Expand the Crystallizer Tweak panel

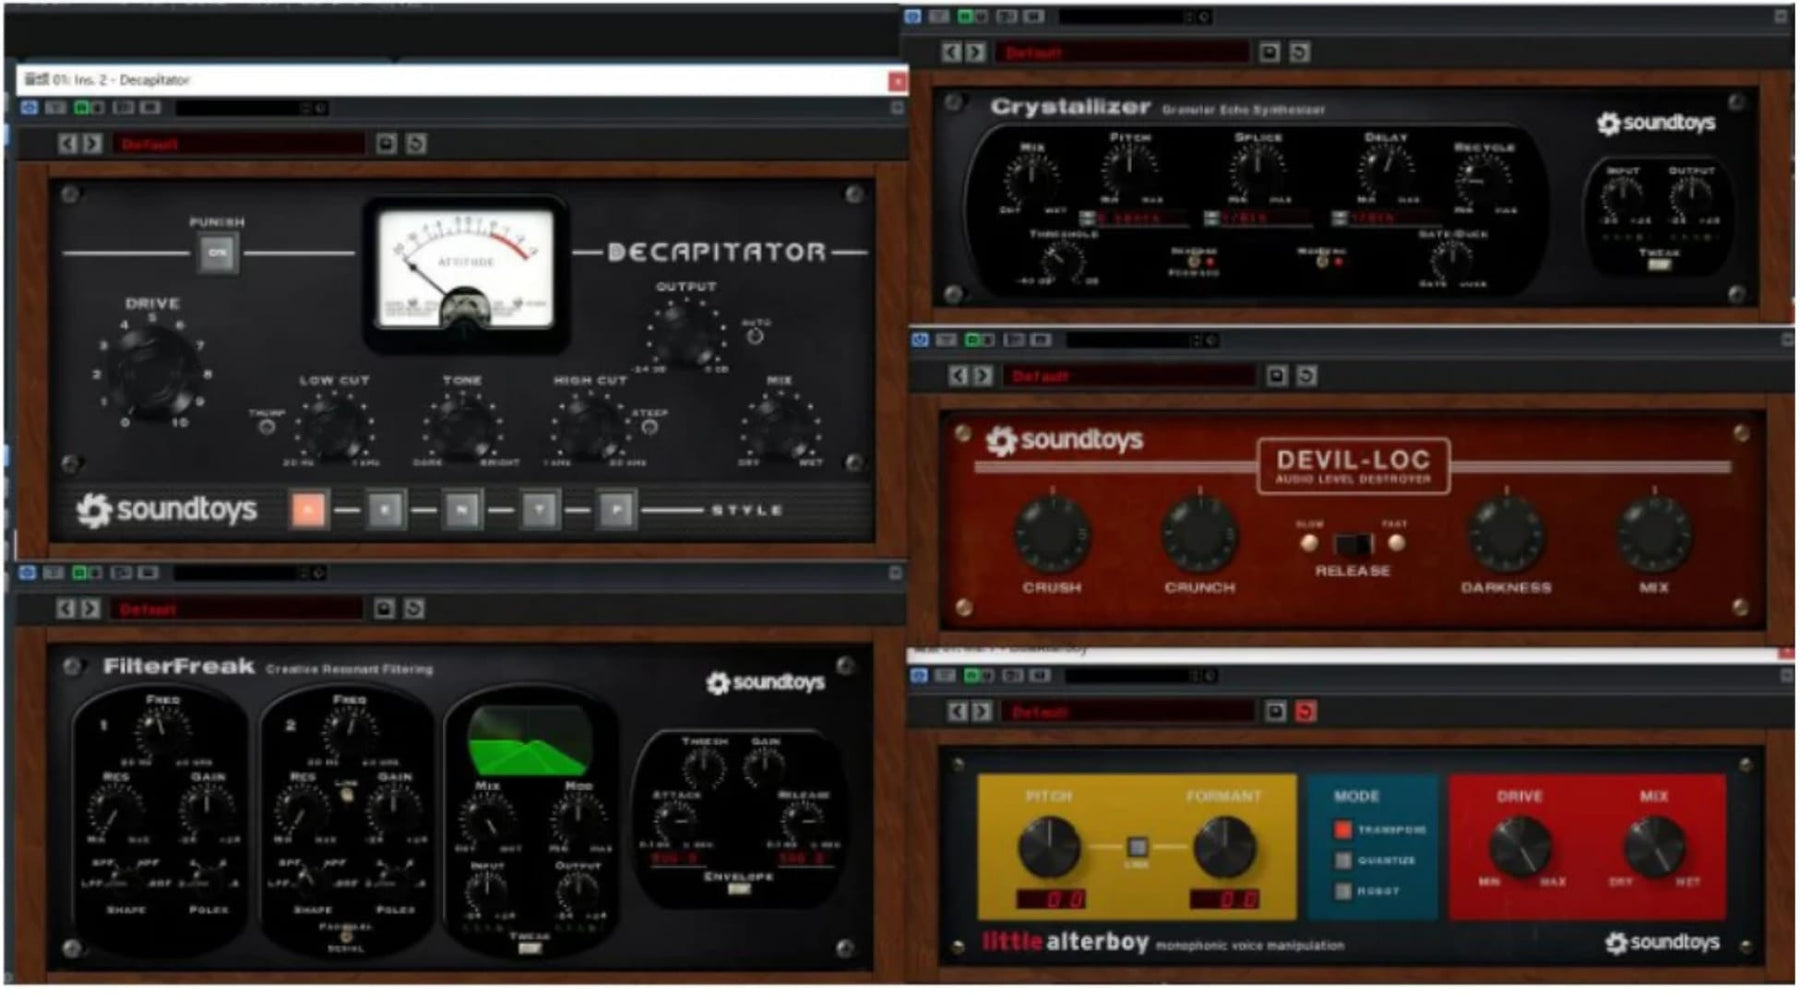pos(1659,265)
